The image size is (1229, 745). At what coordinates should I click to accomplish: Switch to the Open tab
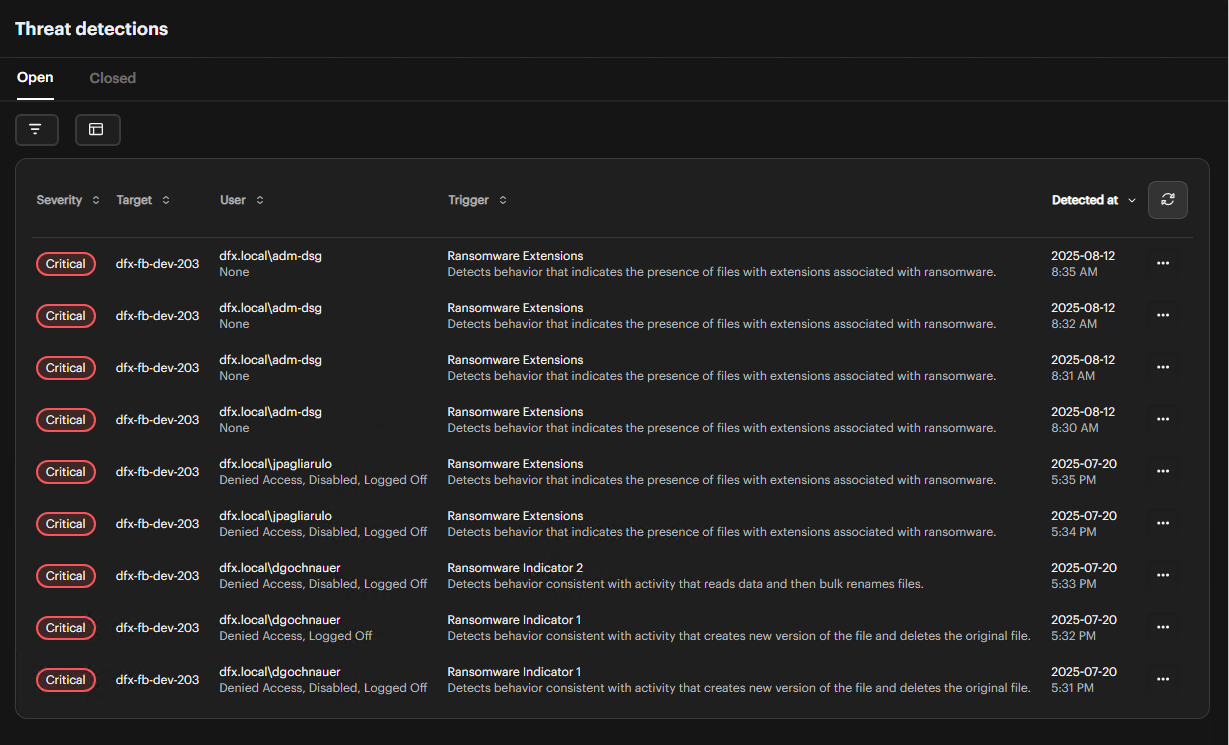click(x=35, y=78)
